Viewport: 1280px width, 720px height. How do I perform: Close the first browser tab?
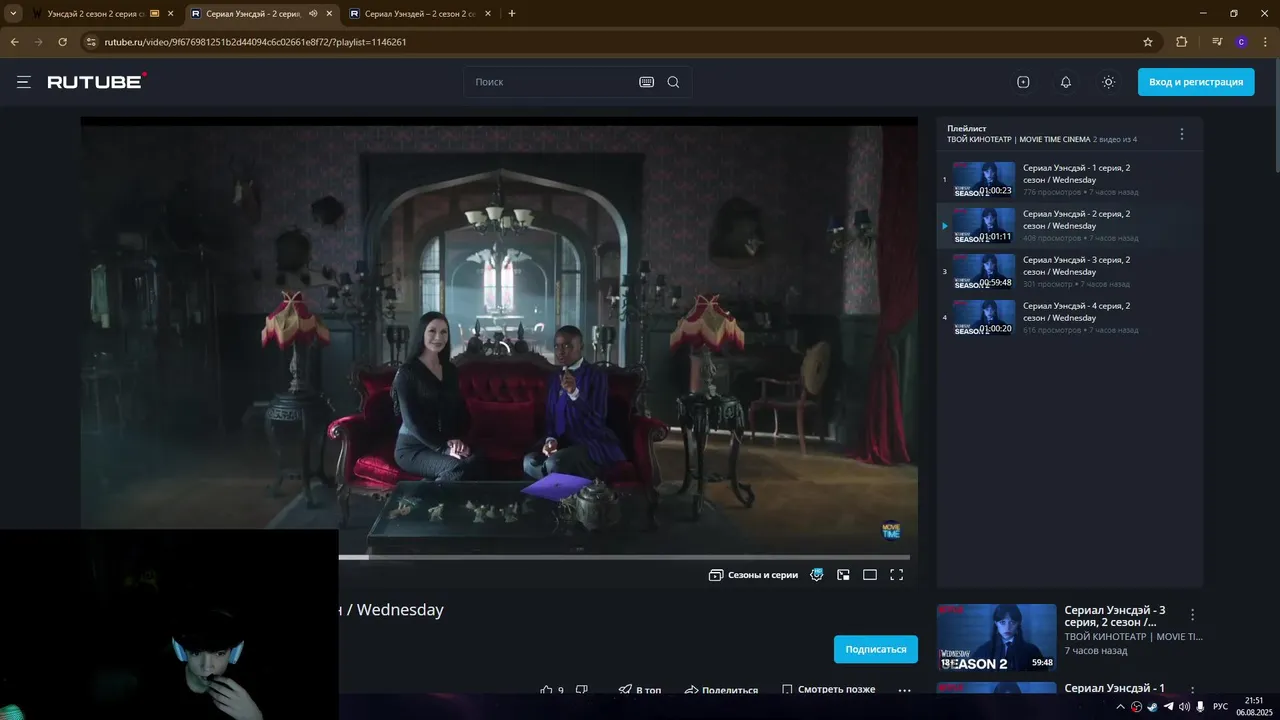170,14
